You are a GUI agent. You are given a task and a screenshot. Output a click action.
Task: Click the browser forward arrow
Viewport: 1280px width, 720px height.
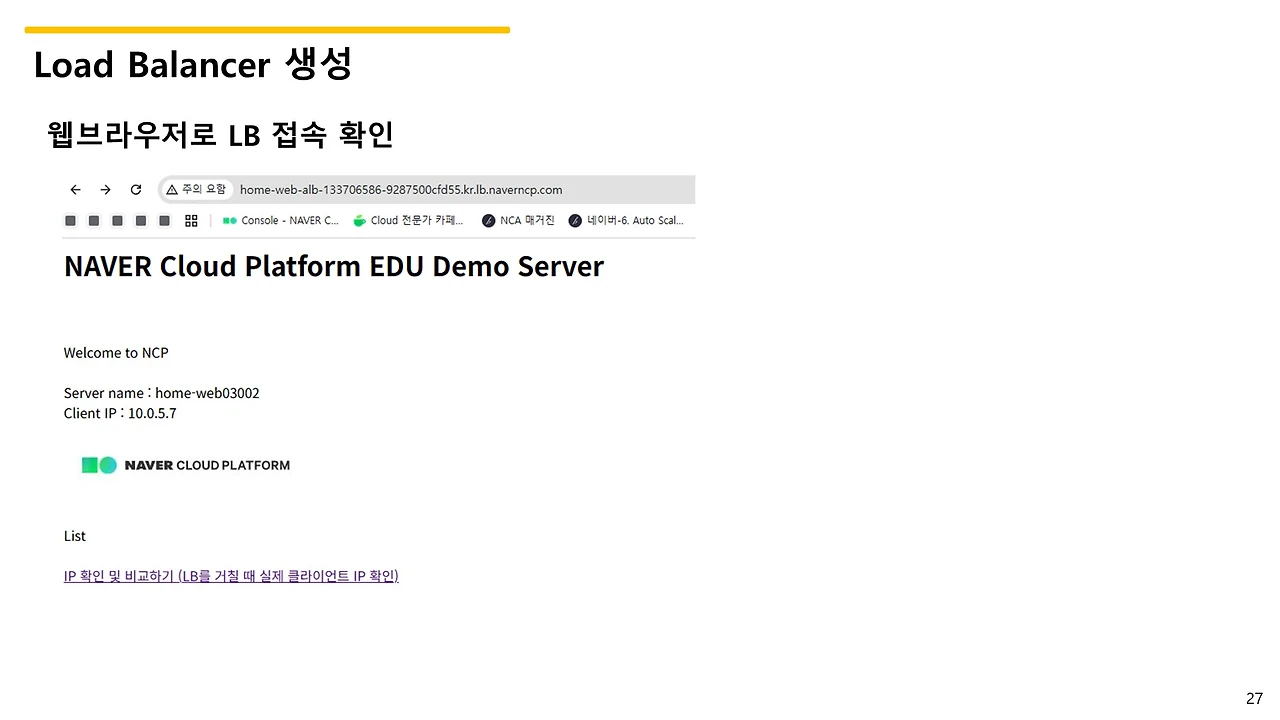105,190
